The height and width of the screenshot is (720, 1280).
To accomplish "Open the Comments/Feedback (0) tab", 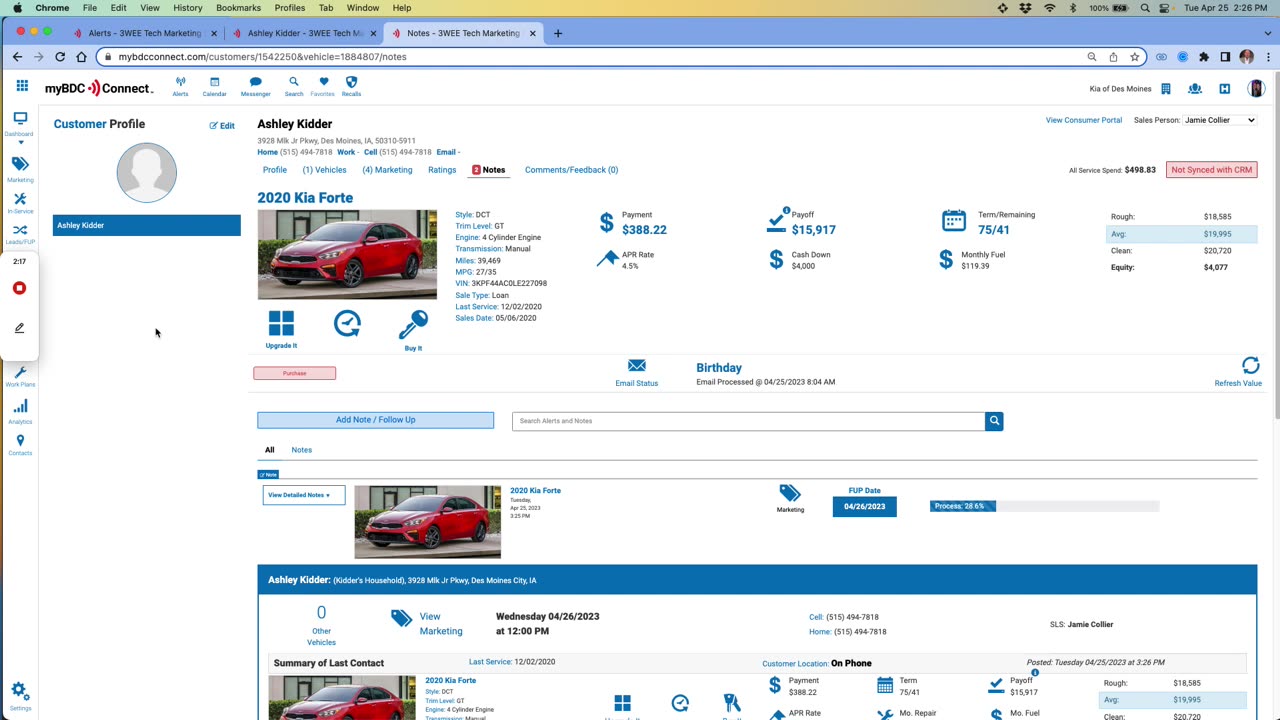I will 571,170.
